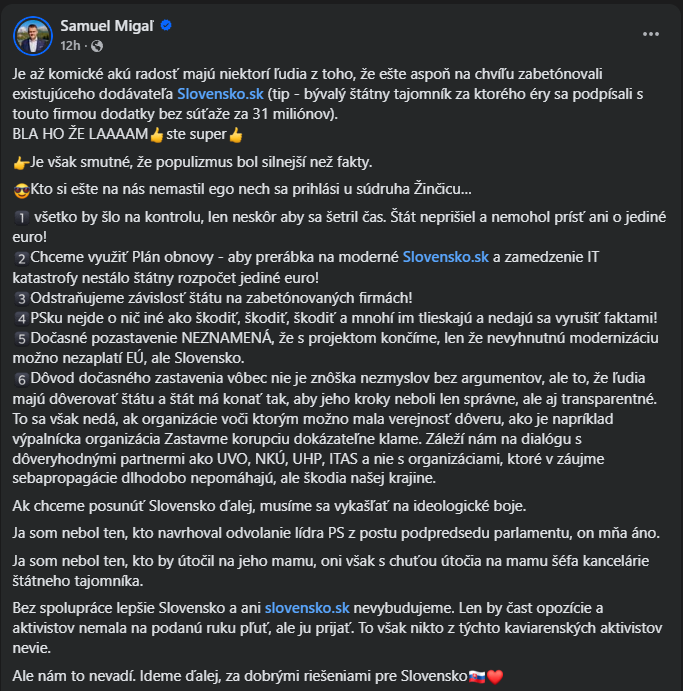Screen dimensions: 683x691
Task: Click the pointing finger emoji before 'Je však smutné'
Action: tap(20, 162)
